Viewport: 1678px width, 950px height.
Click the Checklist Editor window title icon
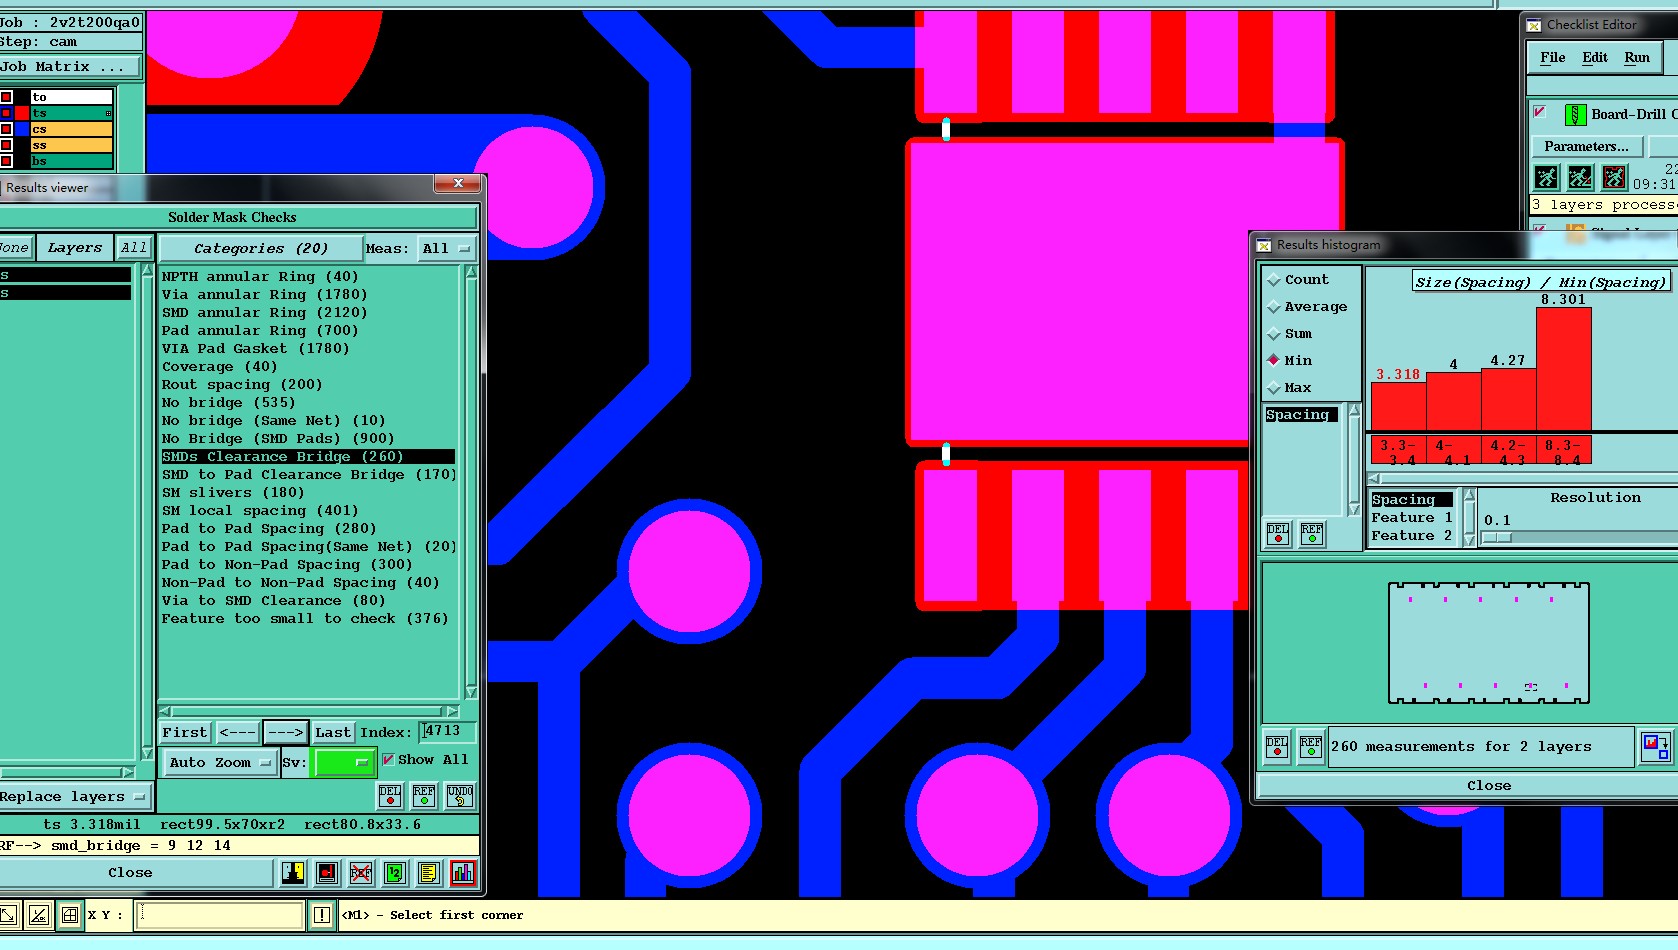tap(1534, 25)
